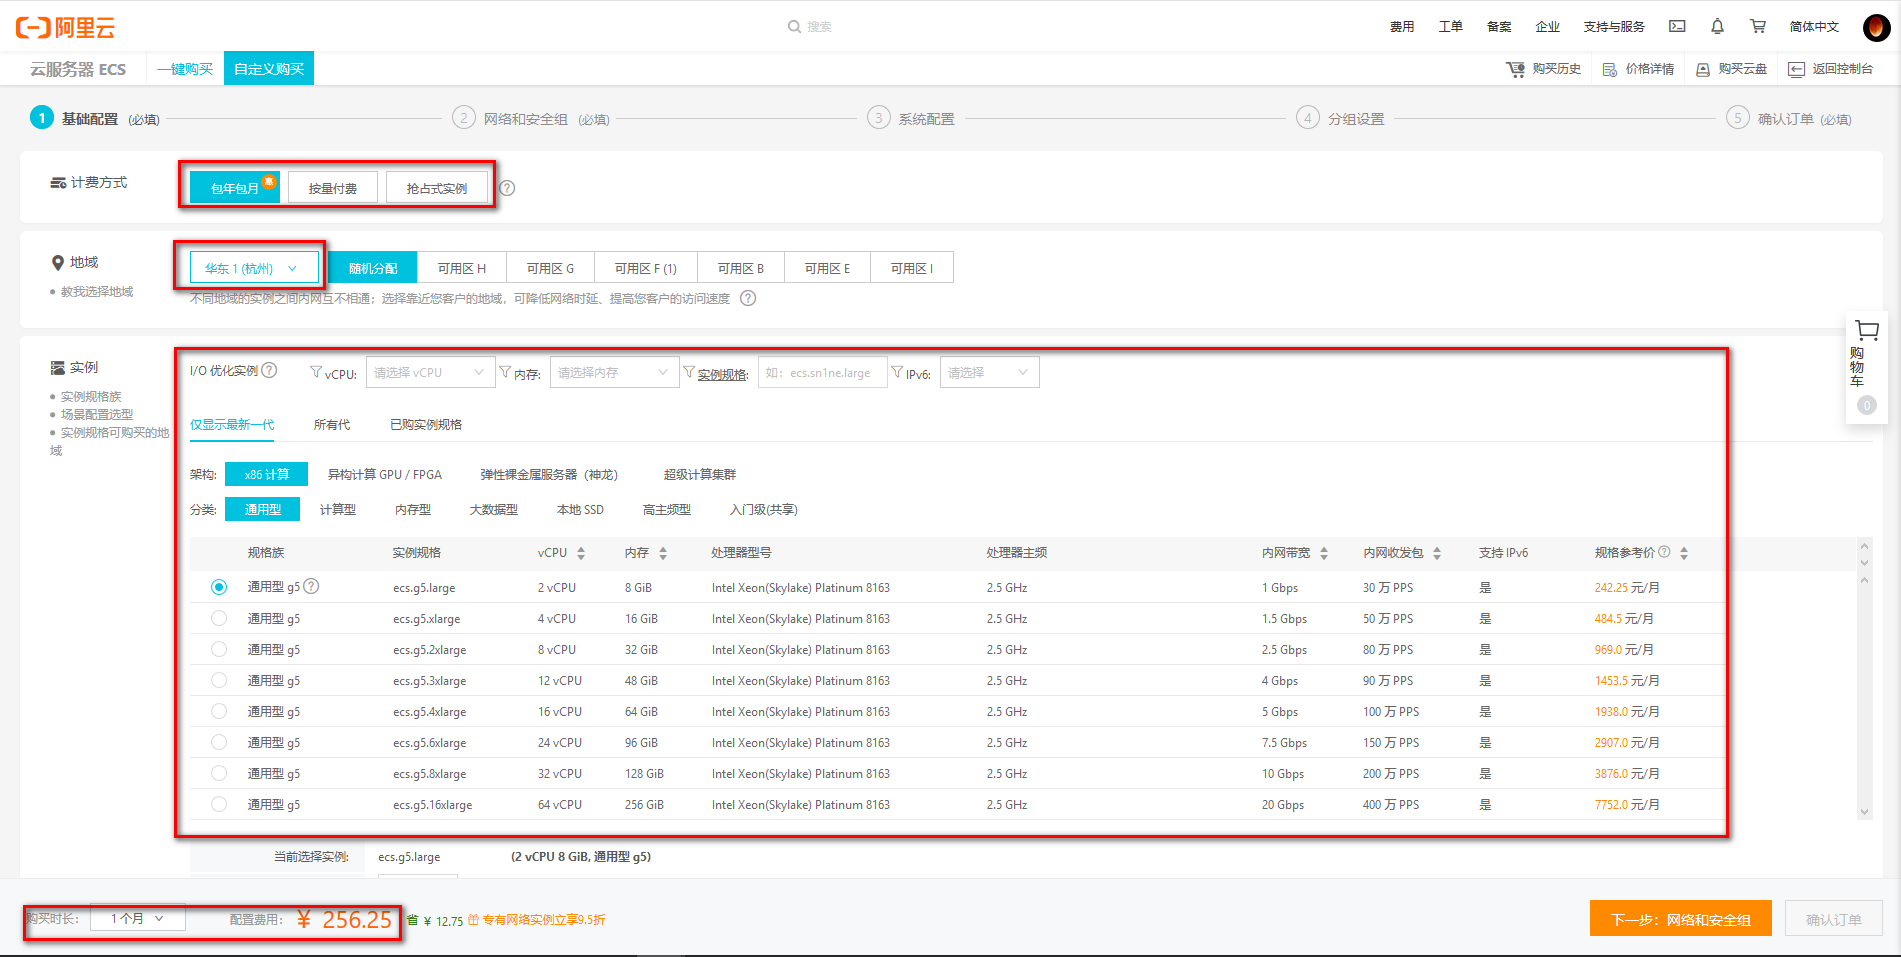Choose 可用区 H zone
The height and width of the screenshot is (957, 1901).
462,268
